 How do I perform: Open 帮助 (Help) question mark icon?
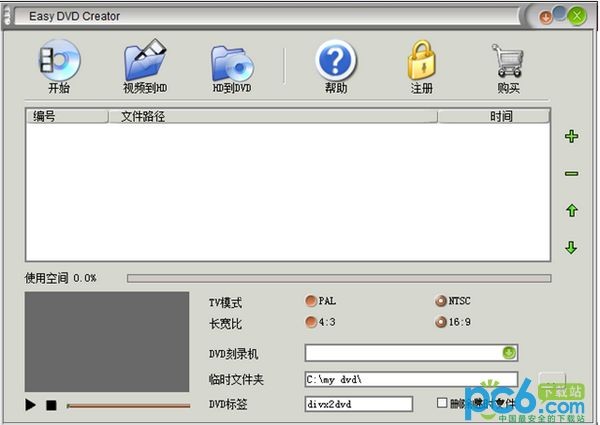[336, 60]
